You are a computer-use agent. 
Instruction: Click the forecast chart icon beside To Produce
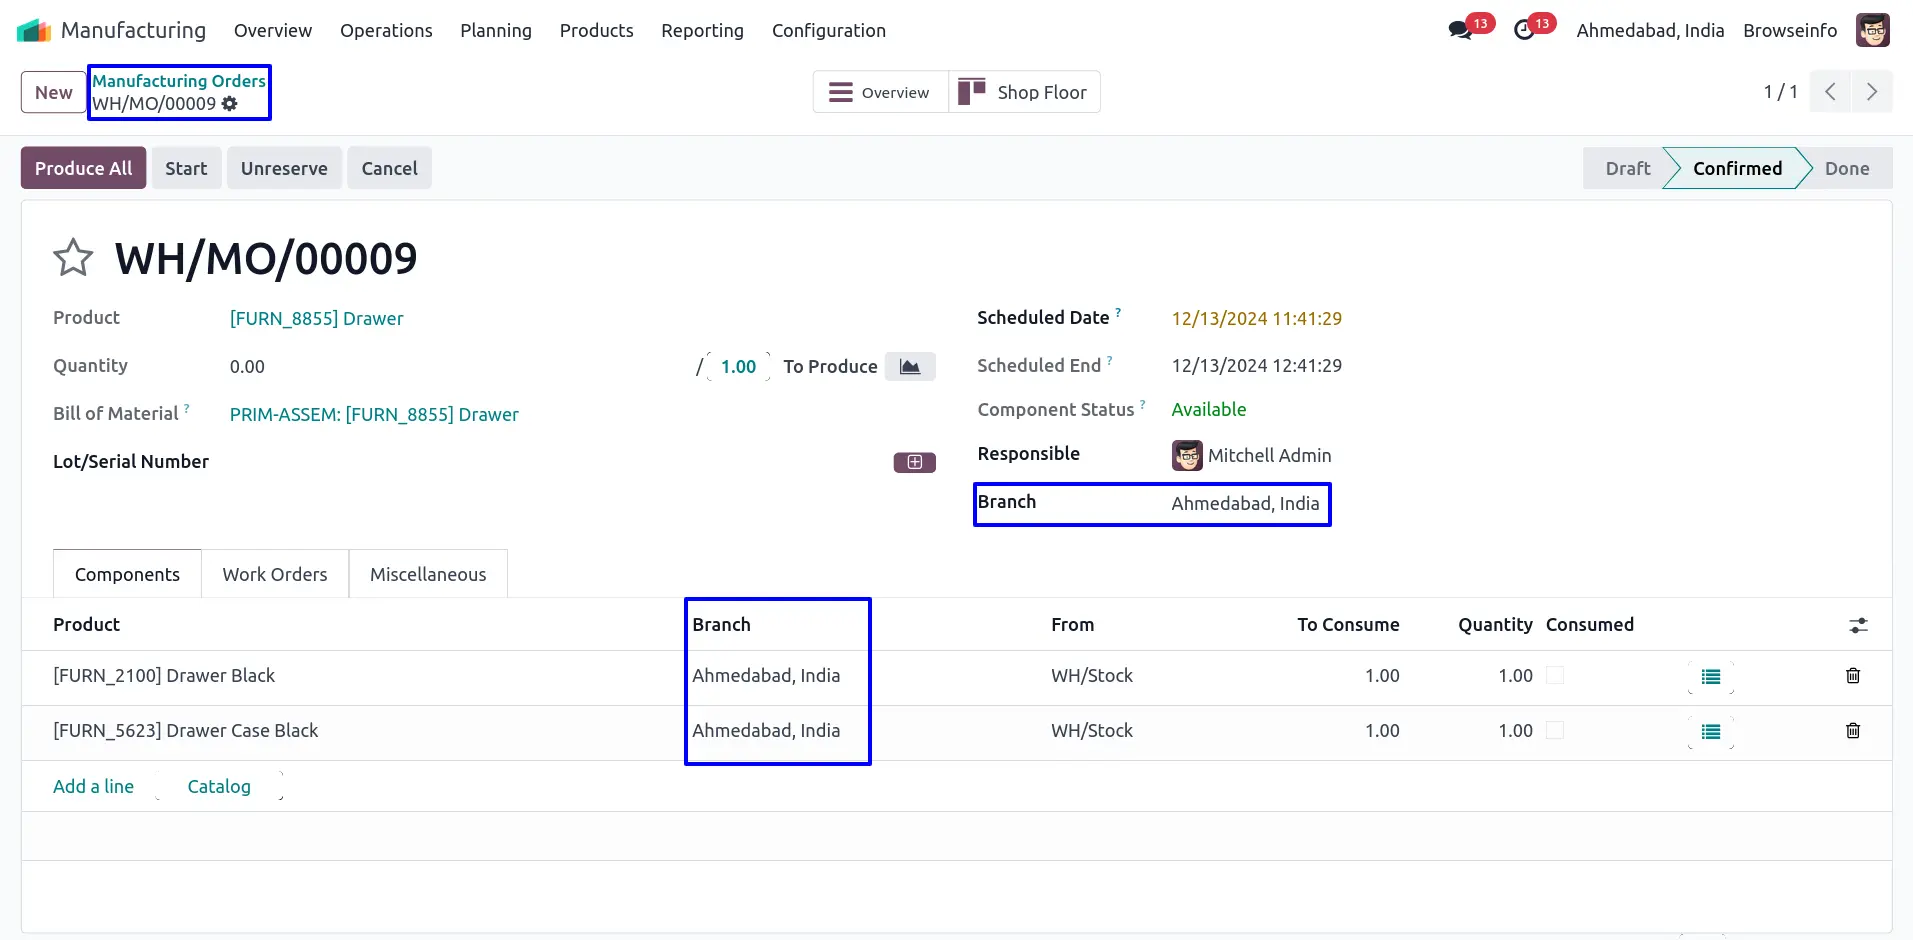point(909,367)
